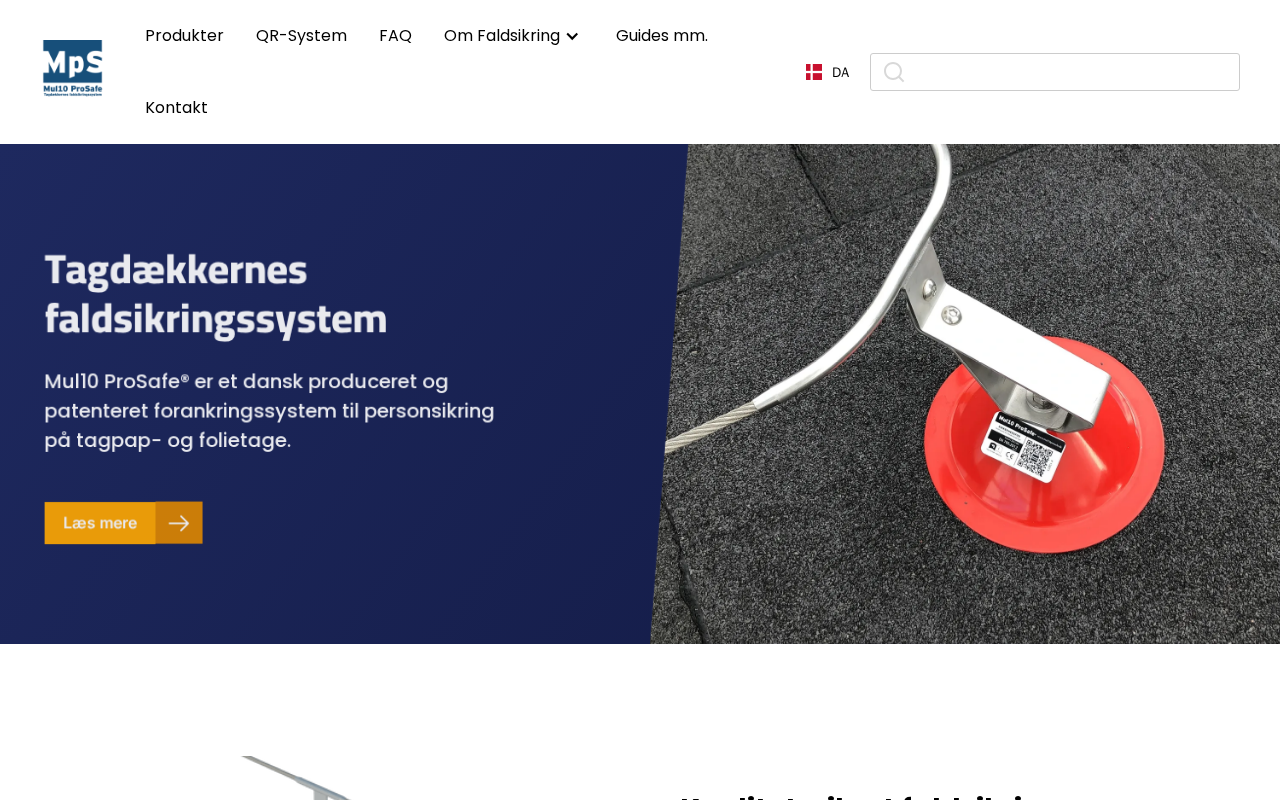The width and height of the screenshot is (1280, 800).
Task: Click the MpS Mul10 ProSafe logo
Action: (x=72, y=68)
